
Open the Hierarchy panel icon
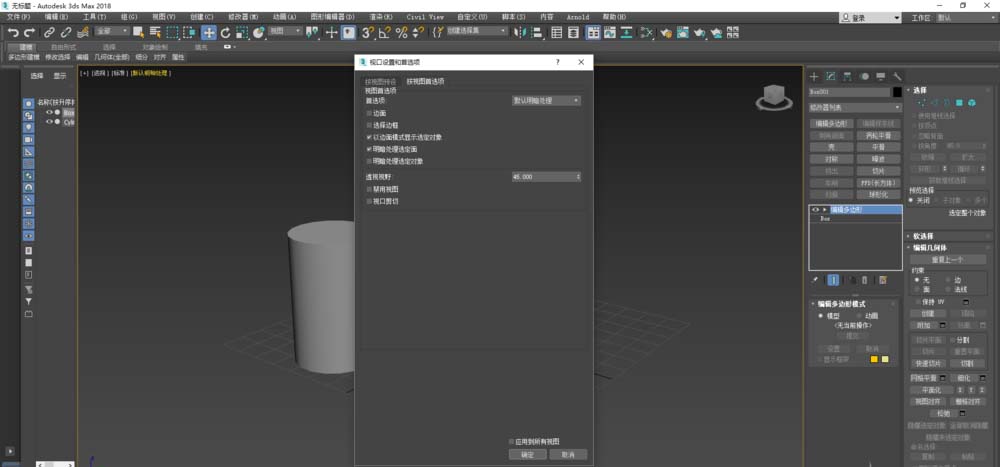[x=848, y=76]
